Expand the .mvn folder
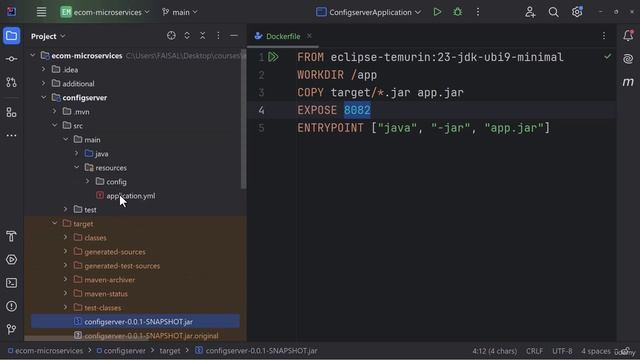The height and width of the screenshot is (360, 640). 55,111
